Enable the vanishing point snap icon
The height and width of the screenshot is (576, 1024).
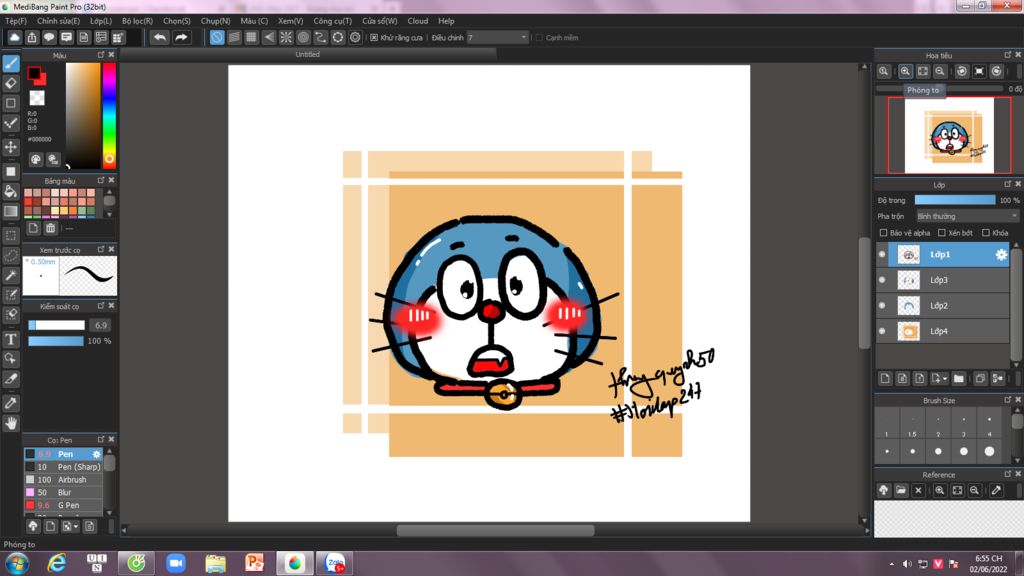click(x=268, y=37)
